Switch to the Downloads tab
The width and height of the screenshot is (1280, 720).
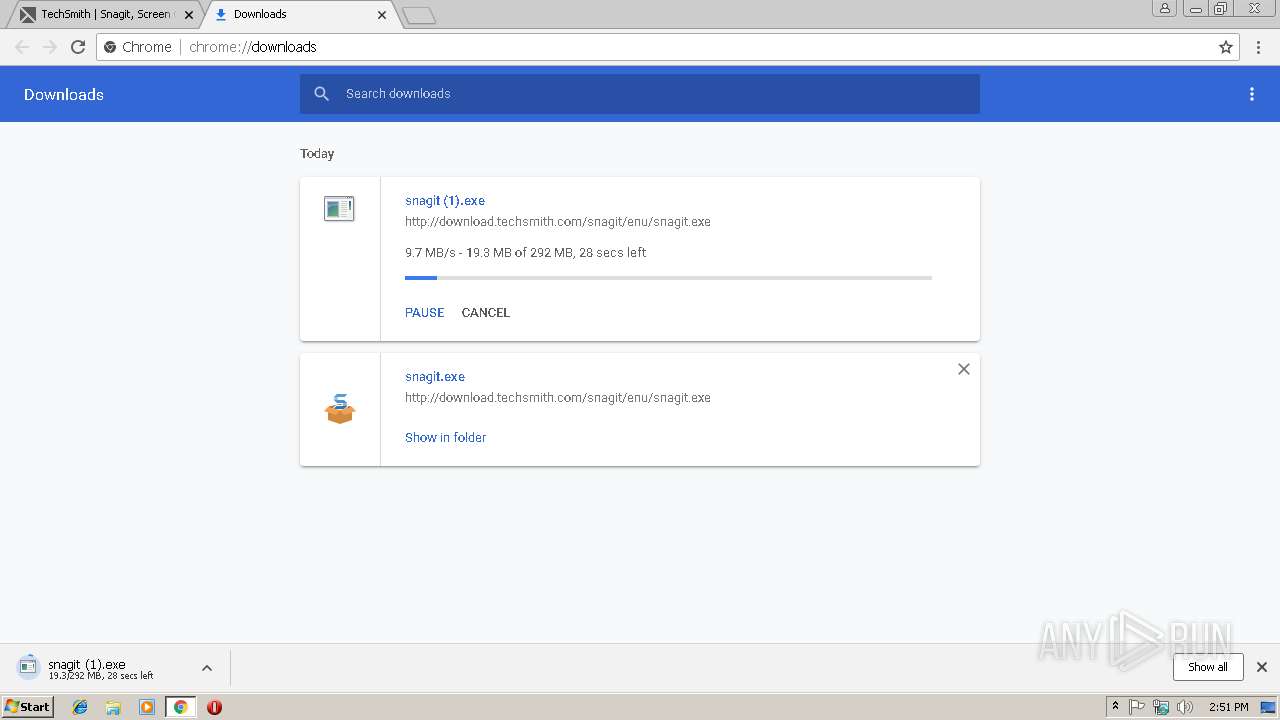point(298,15)
